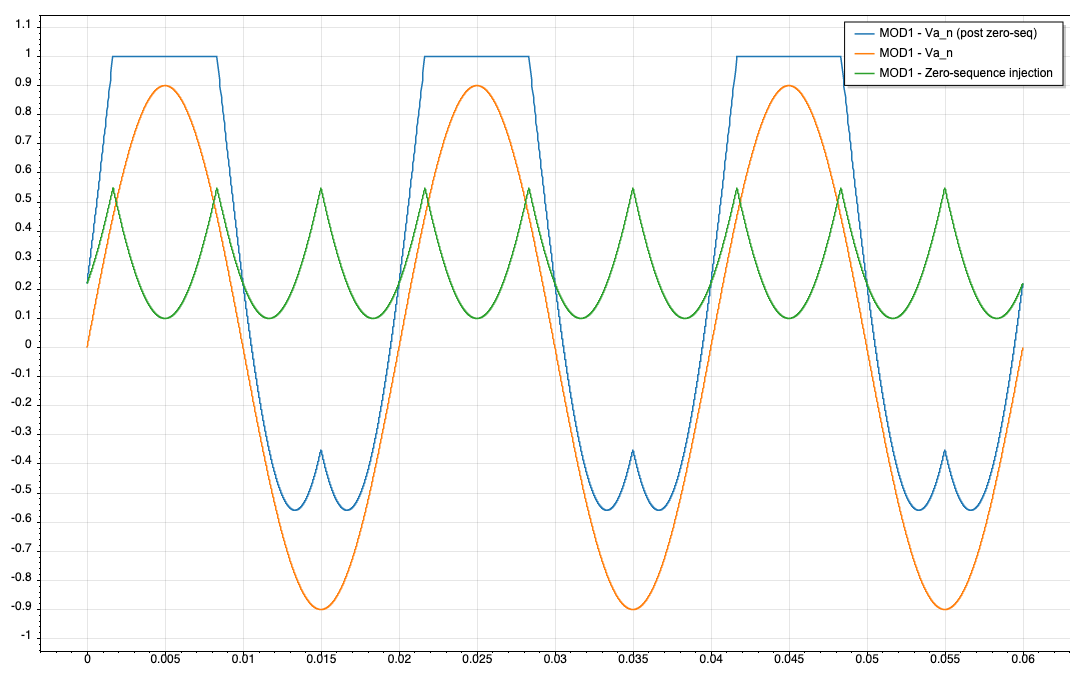Screen dimensions: 1070x677
Task: Click the 0.5 y-axis tick label
Action: (x=22, y=201)
